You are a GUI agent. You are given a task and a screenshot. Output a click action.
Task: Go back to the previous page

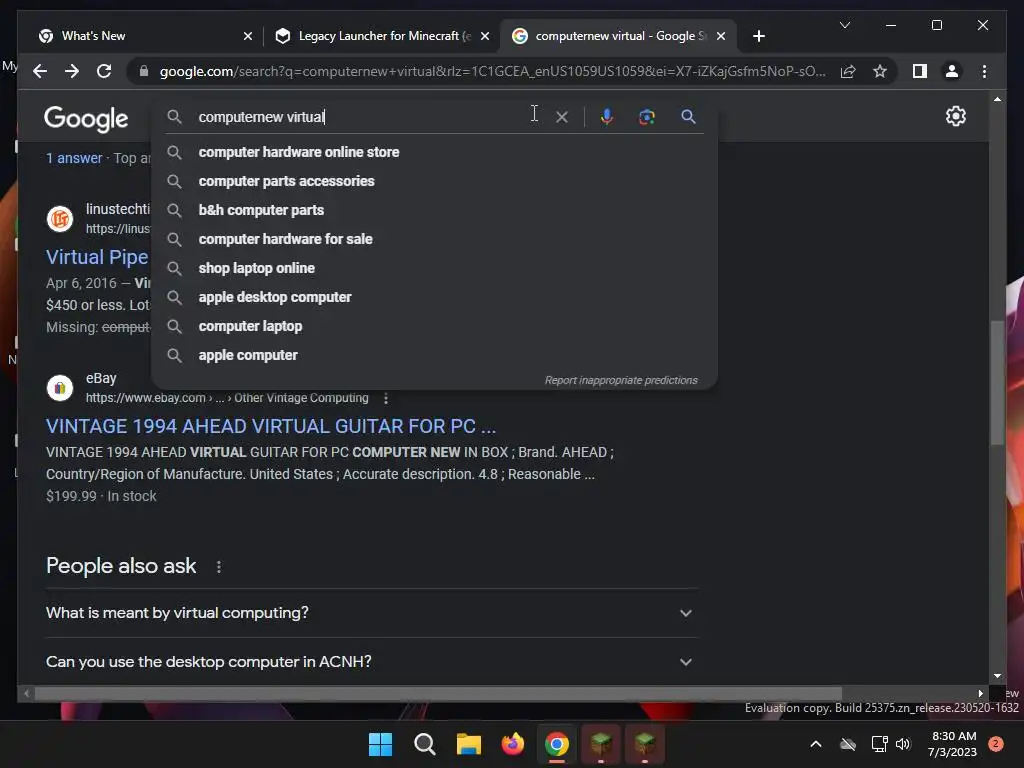(40, 71)
